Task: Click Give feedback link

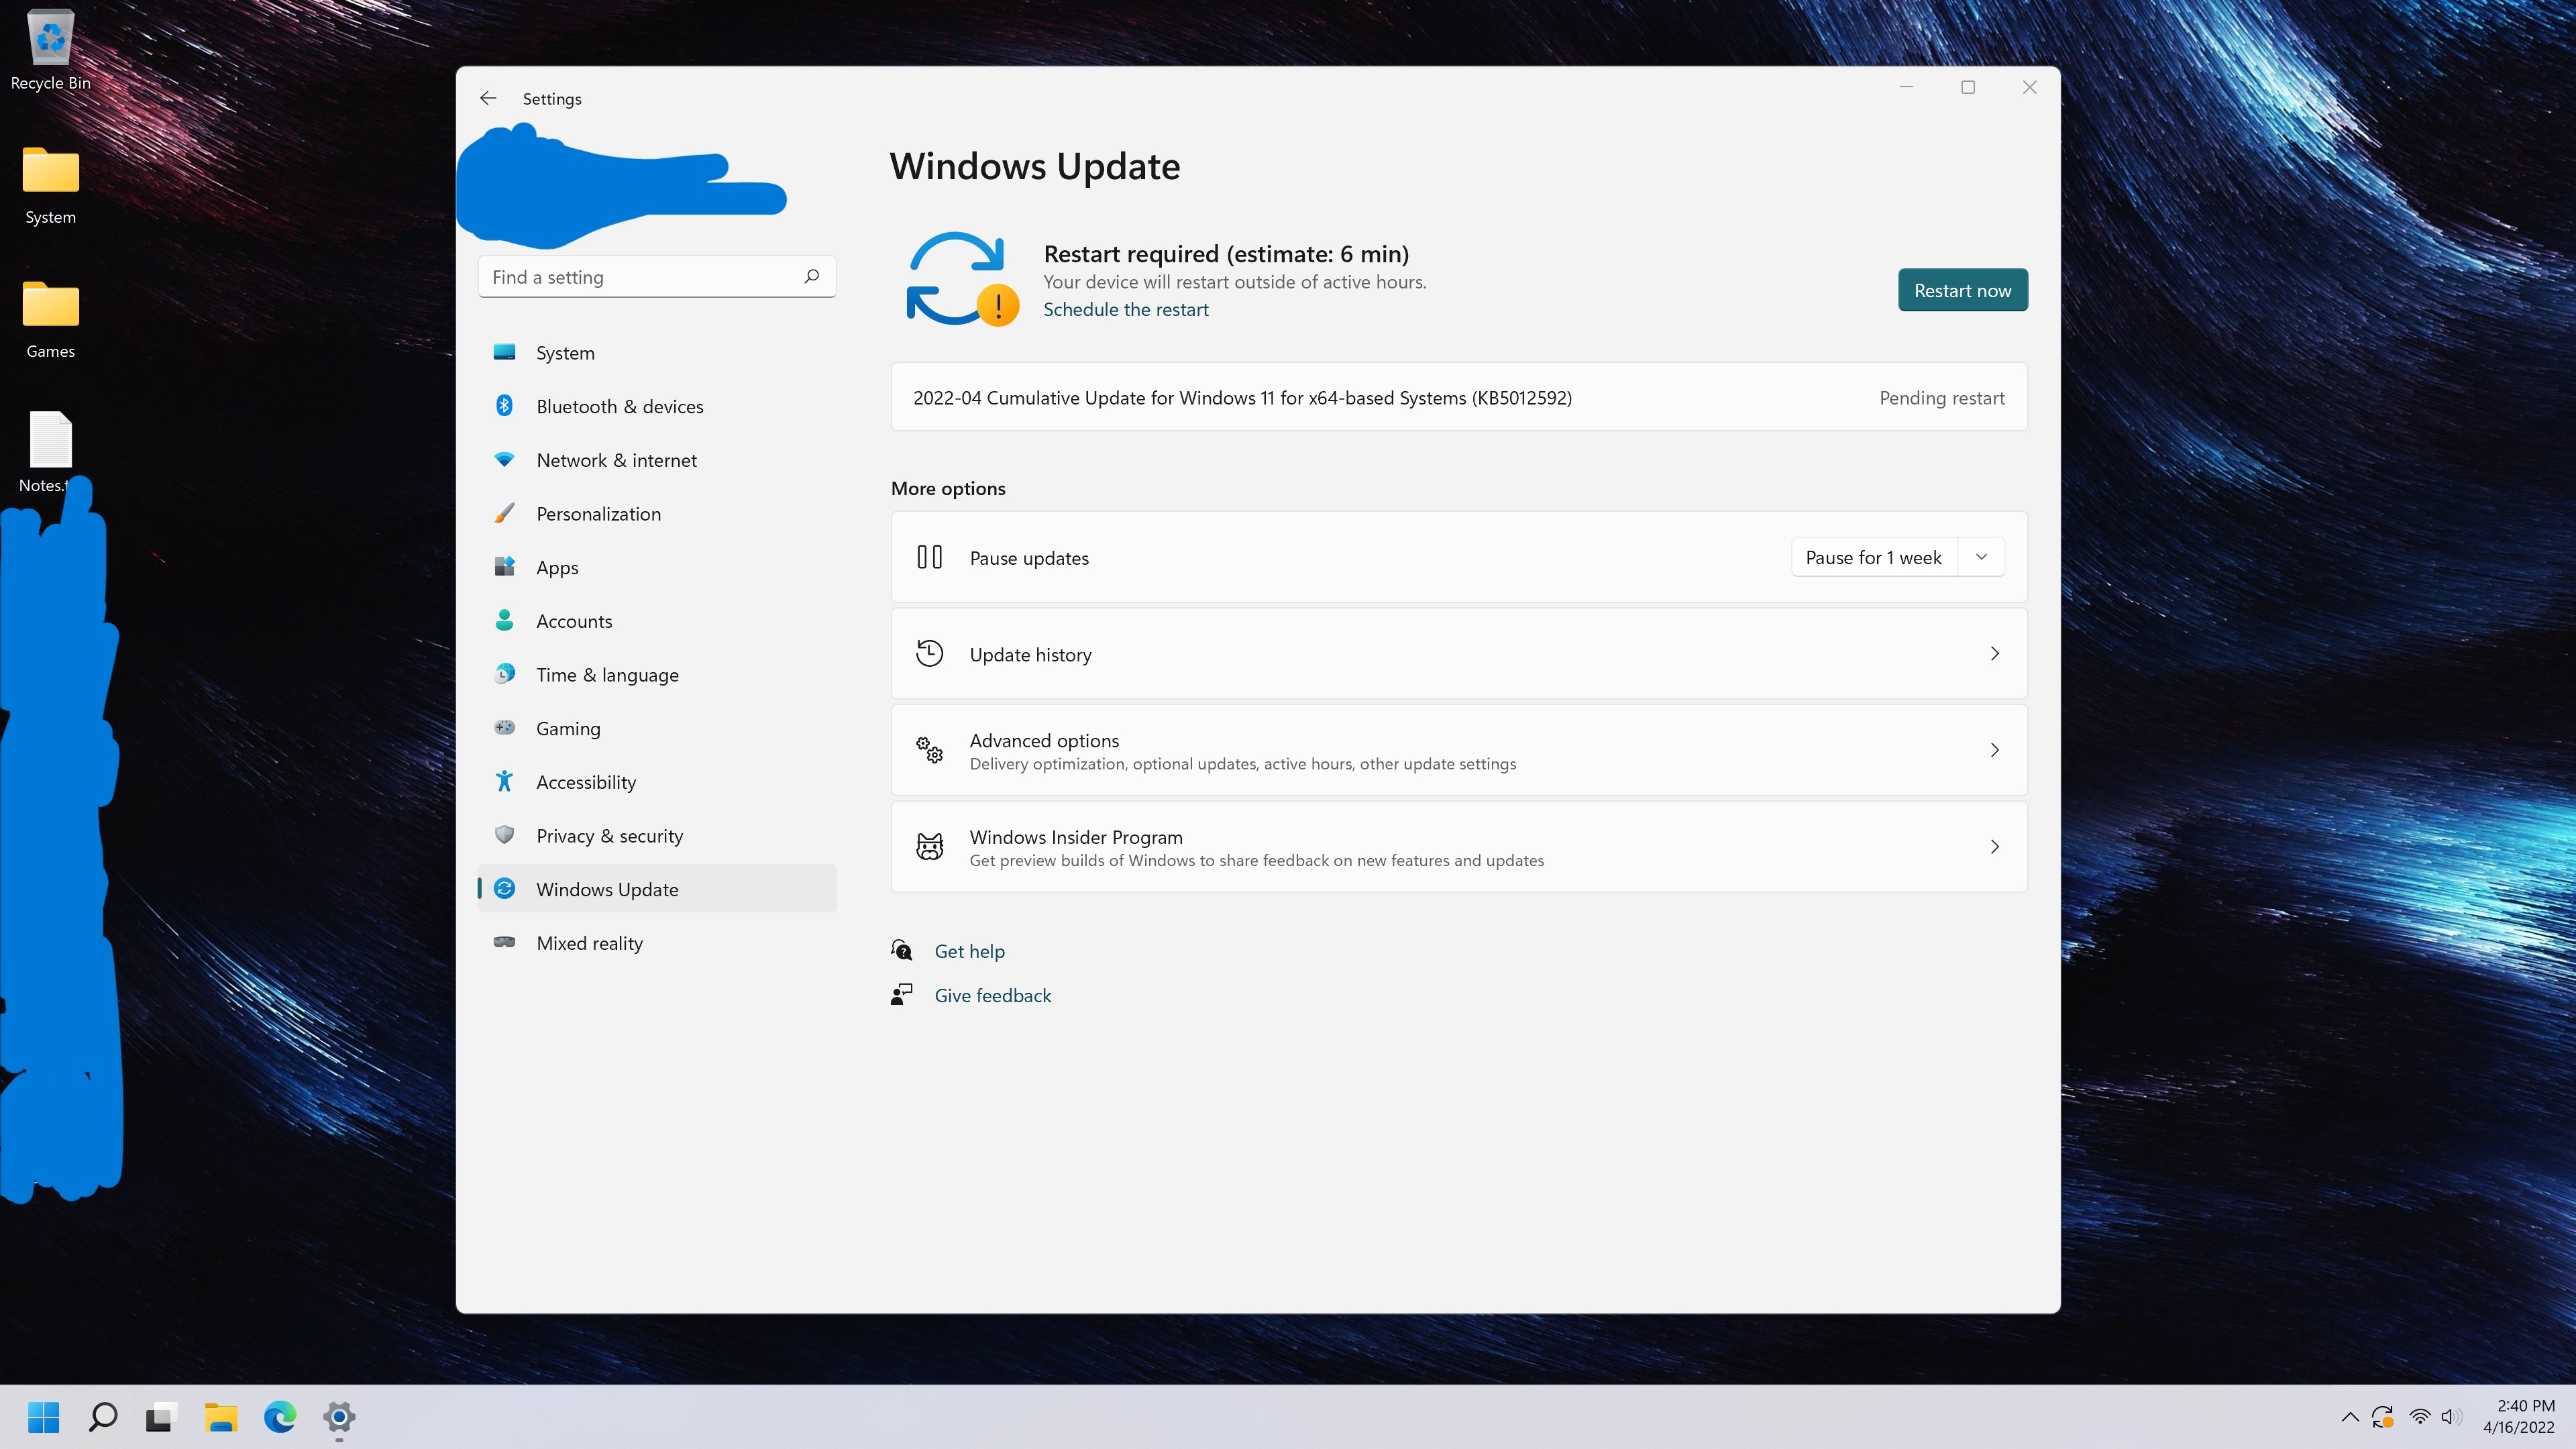Action: tap(993, 994)
